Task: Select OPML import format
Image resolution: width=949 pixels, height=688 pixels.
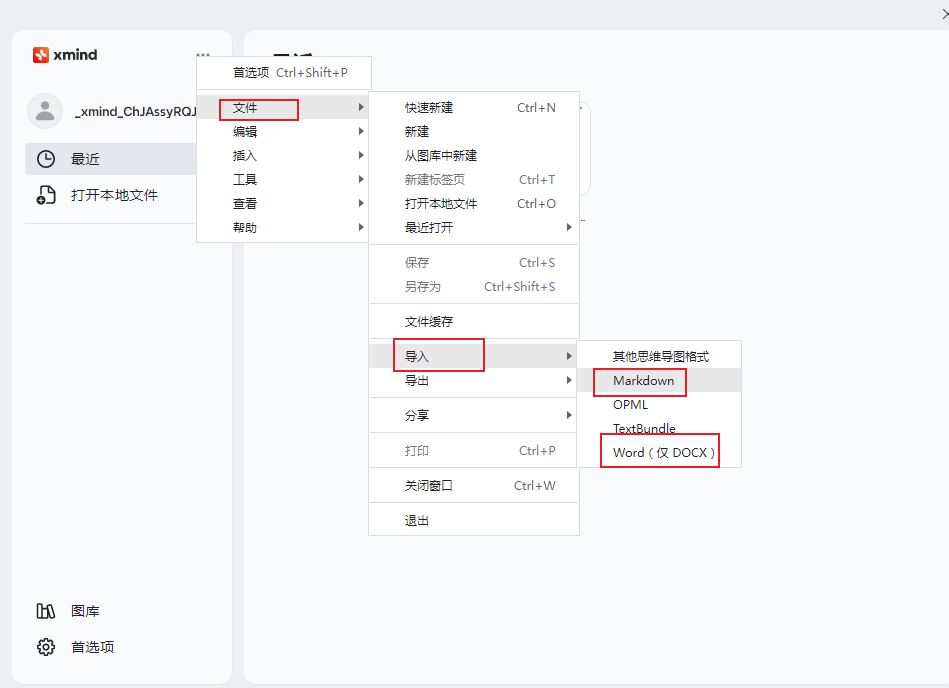Action: tap(630, 404)
